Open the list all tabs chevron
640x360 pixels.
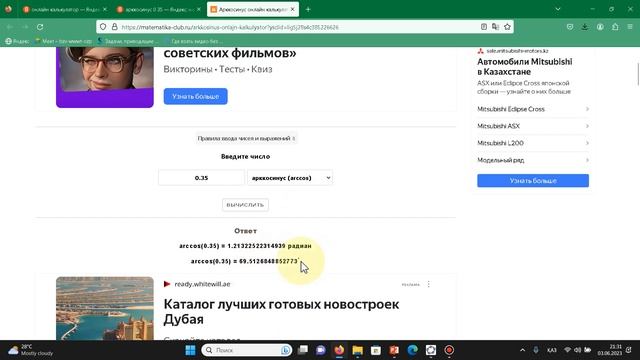[558, 9]
